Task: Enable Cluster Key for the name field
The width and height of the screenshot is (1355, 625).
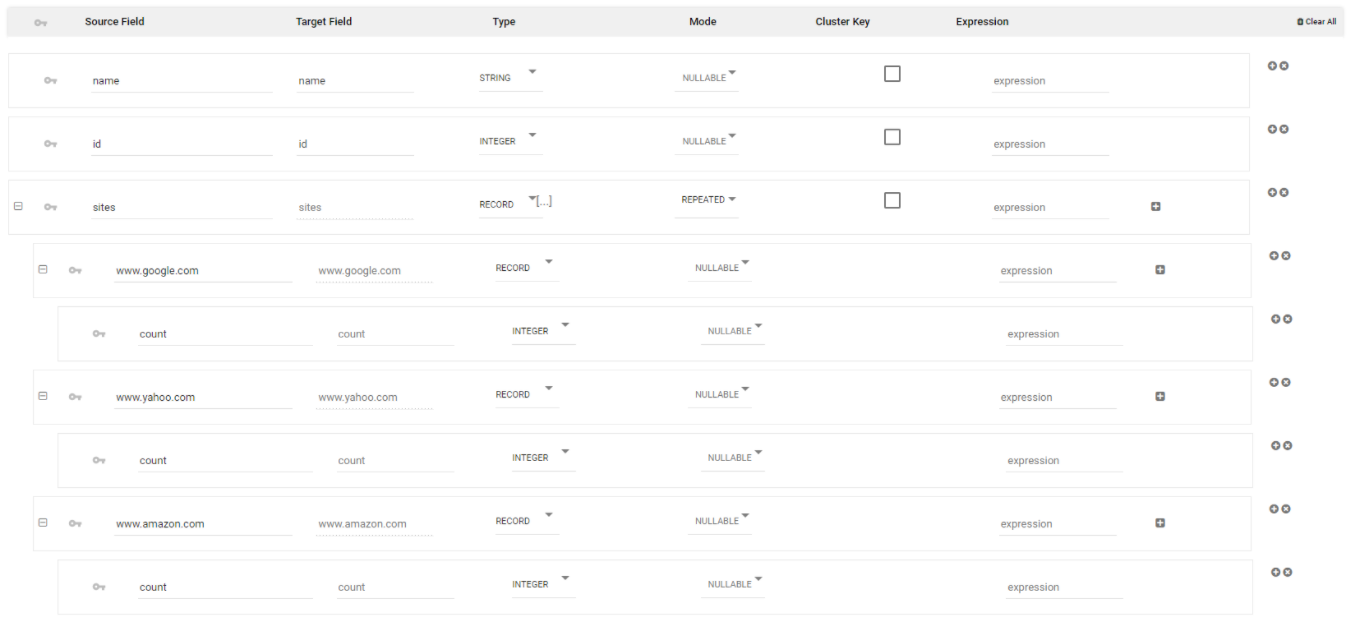Action: tap(892, 74)
